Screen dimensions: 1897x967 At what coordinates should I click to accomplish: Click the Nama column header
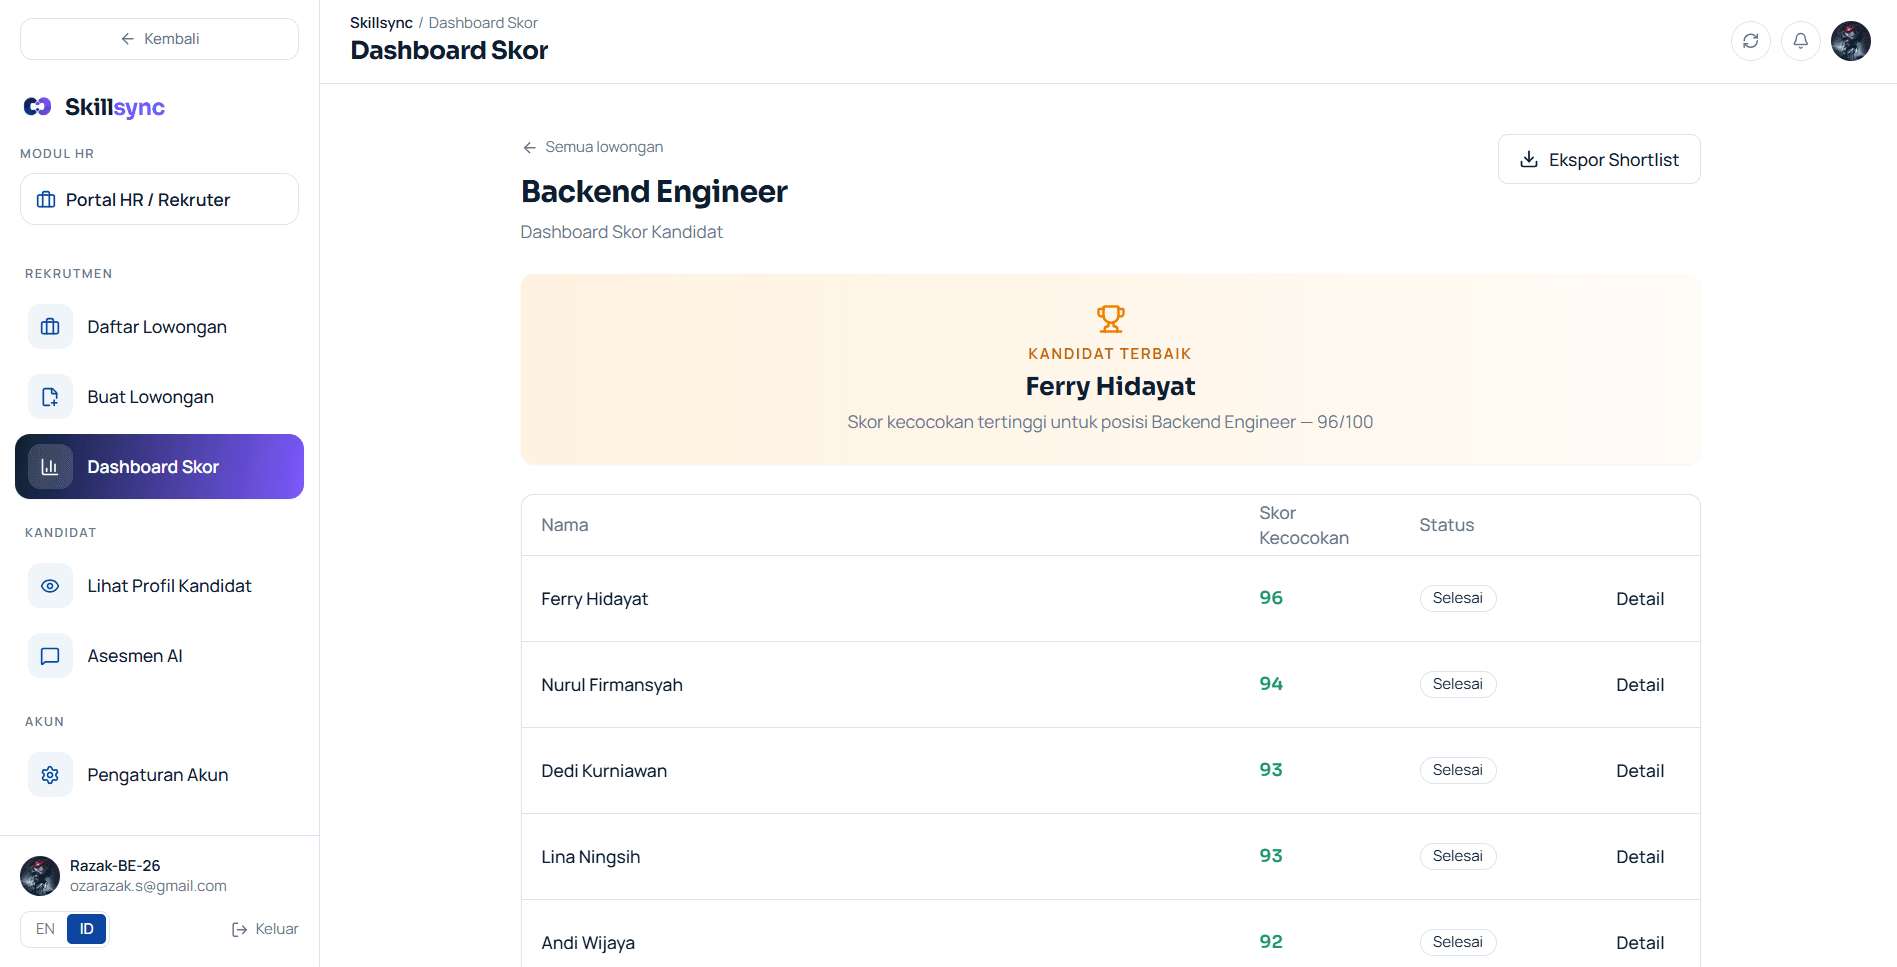[x=565, y=525]
